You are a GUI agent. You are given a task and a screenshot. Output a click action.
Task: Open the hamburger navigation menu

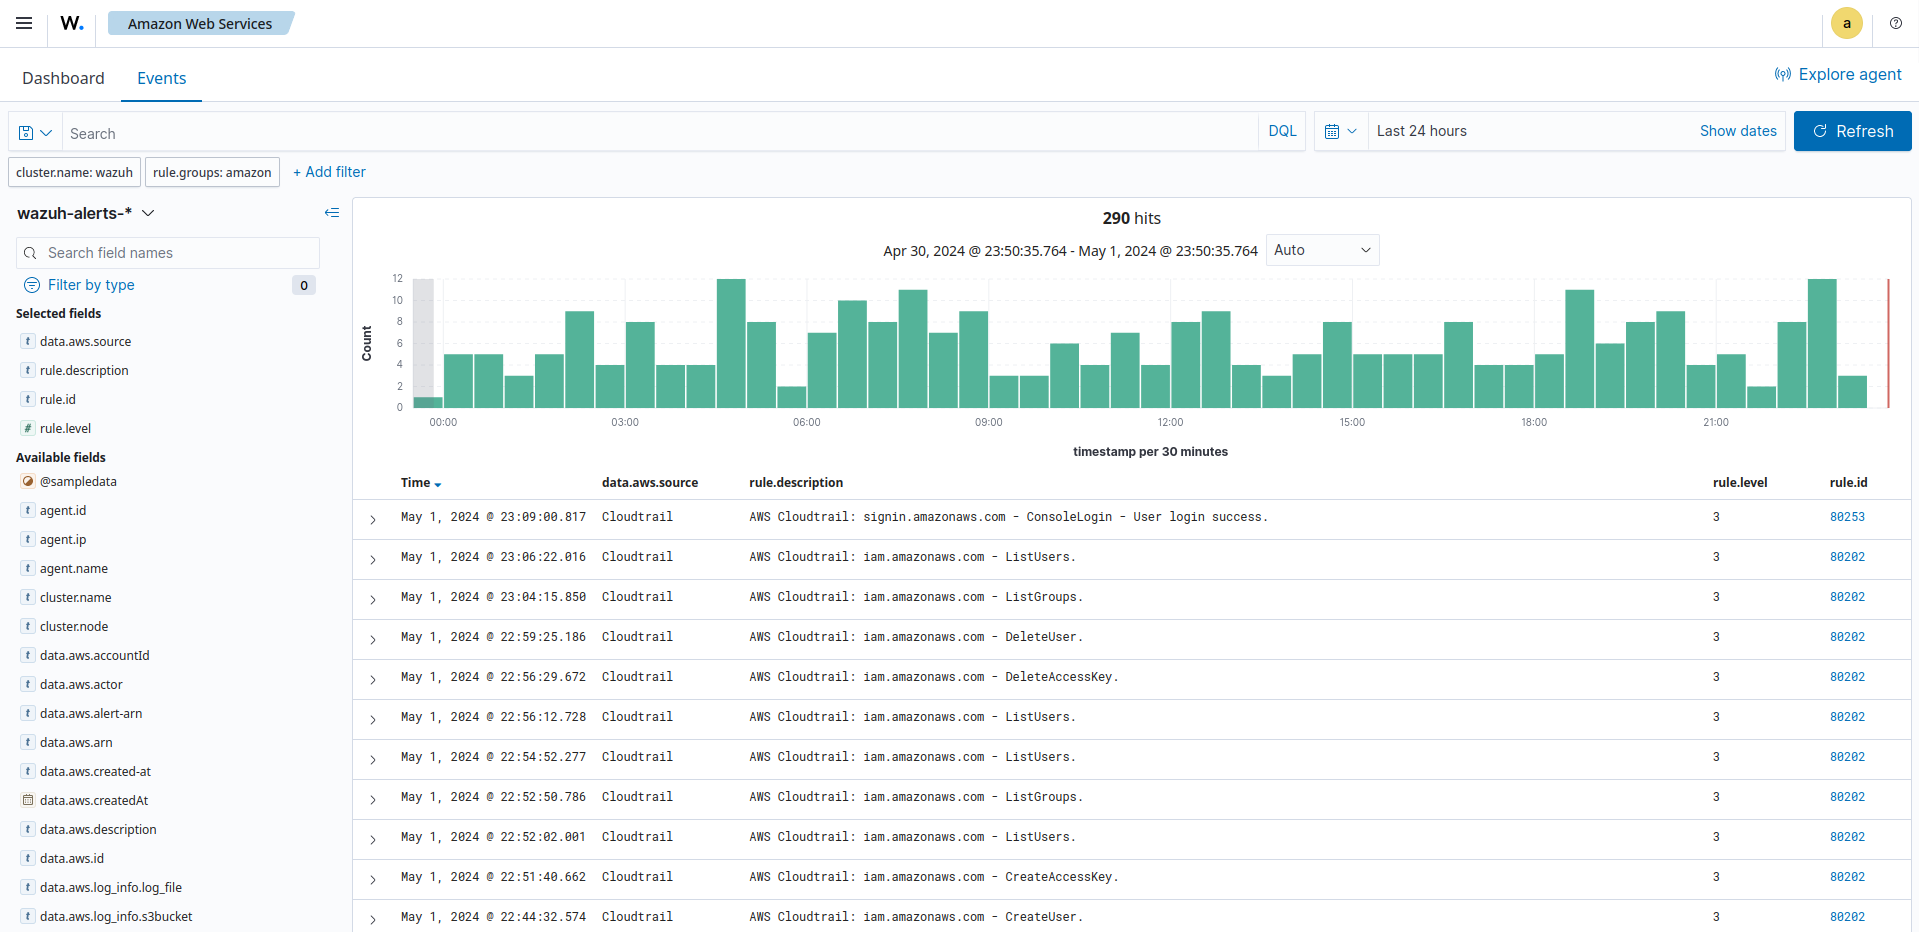coord(24,23)
